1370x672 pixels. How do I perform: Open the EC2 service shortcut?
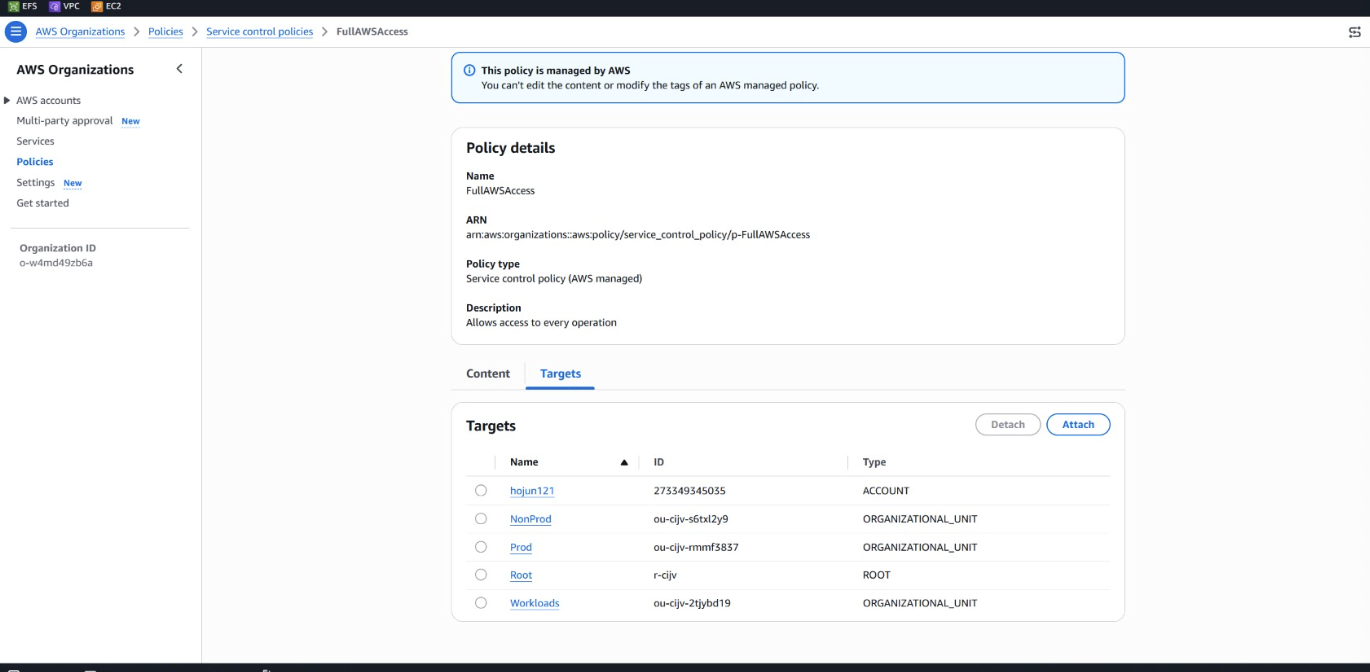point(106,6)
